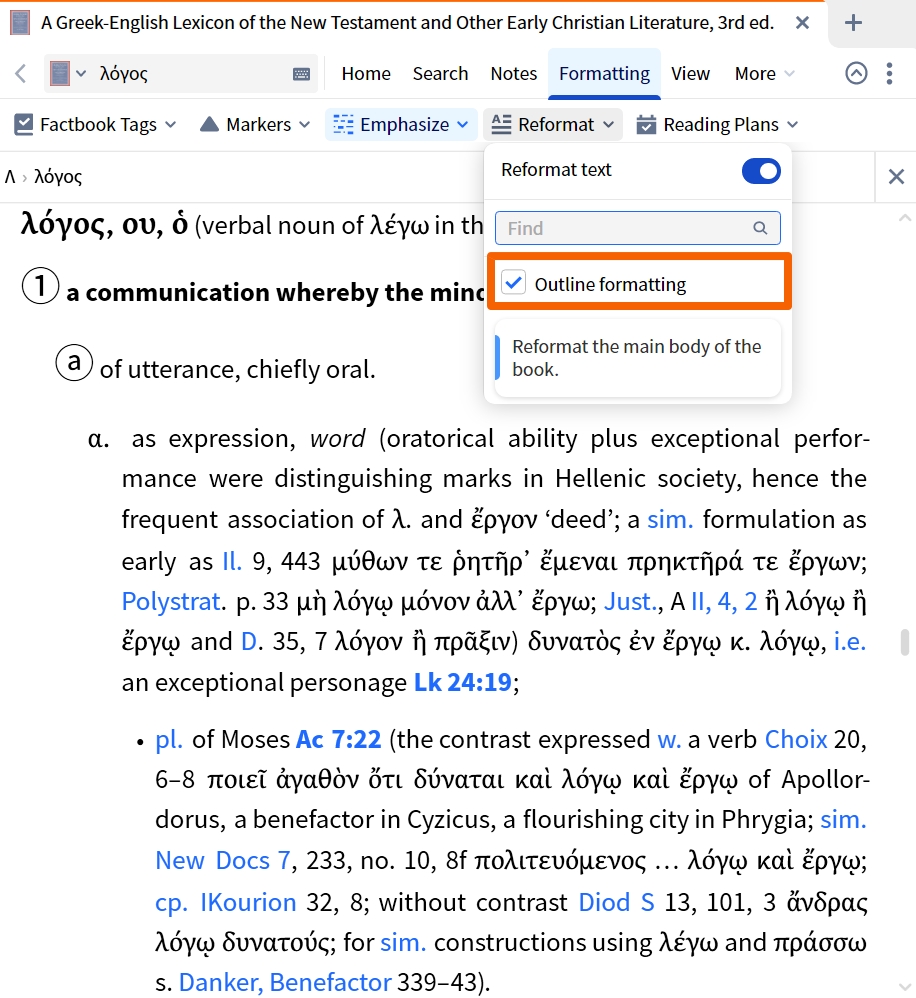The width and height of the screenshot is (916, 998).
Task: Open the Danker, Benefactor link
Action: [x=285, y=982]
